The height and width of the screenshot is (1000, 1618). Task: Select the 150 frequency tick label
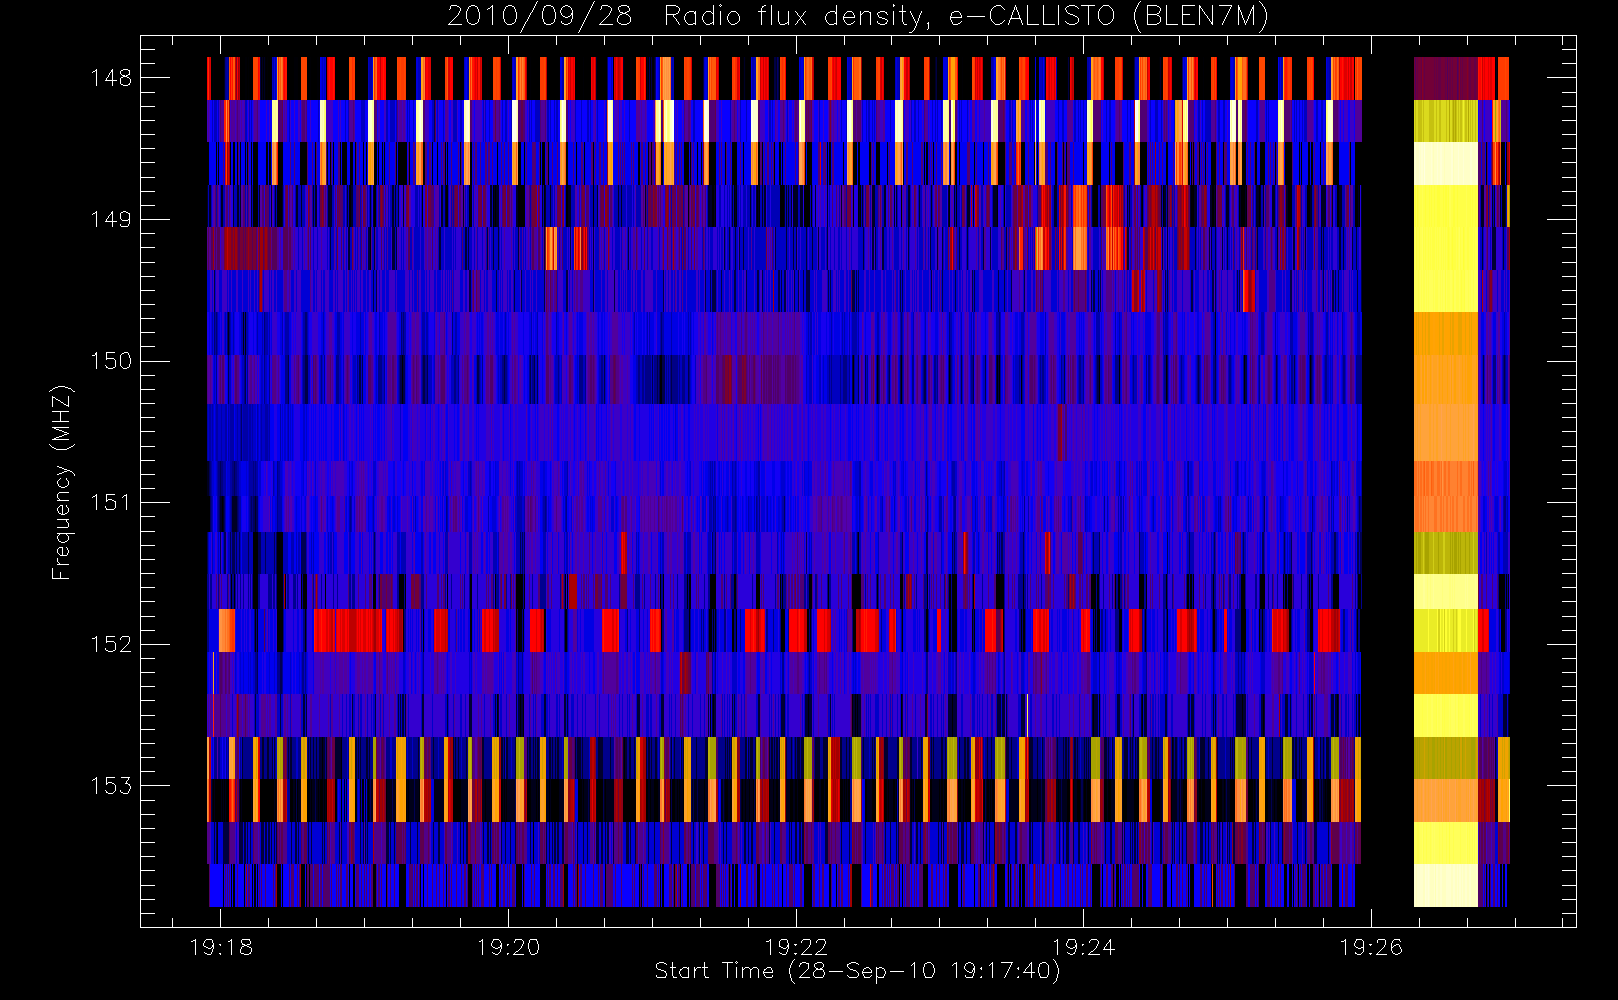click(x=110, y=361)
